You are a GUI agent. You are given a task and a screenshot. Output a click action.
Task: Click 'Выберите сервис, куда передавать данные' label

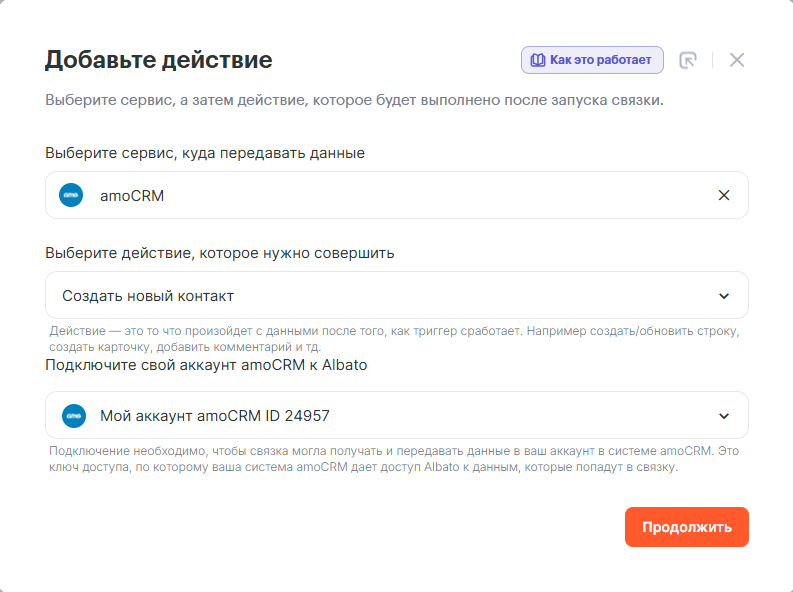coord(205,153)
